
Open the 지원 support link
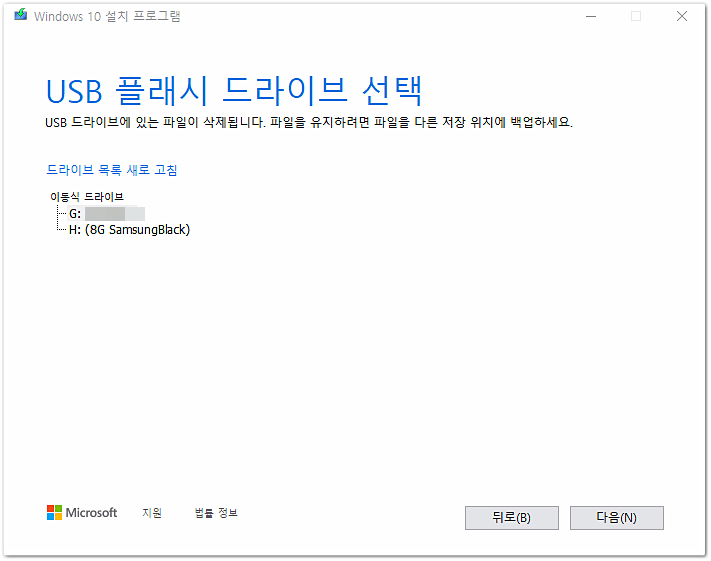click(x=152, y=512)
